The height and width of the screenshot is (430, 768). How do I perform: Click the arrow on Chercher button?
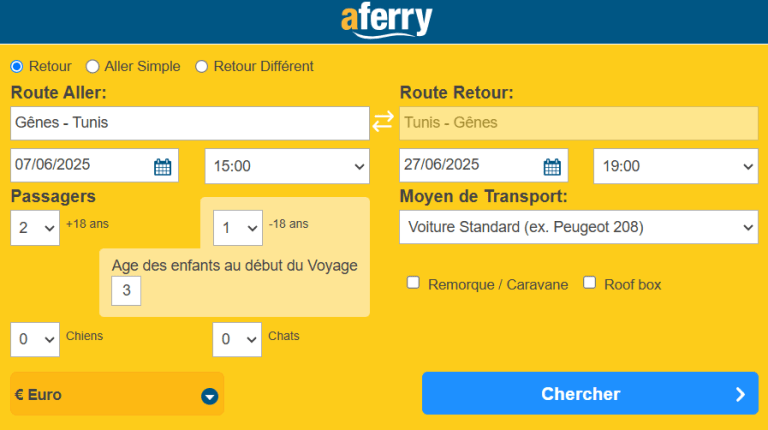[740, 394]
